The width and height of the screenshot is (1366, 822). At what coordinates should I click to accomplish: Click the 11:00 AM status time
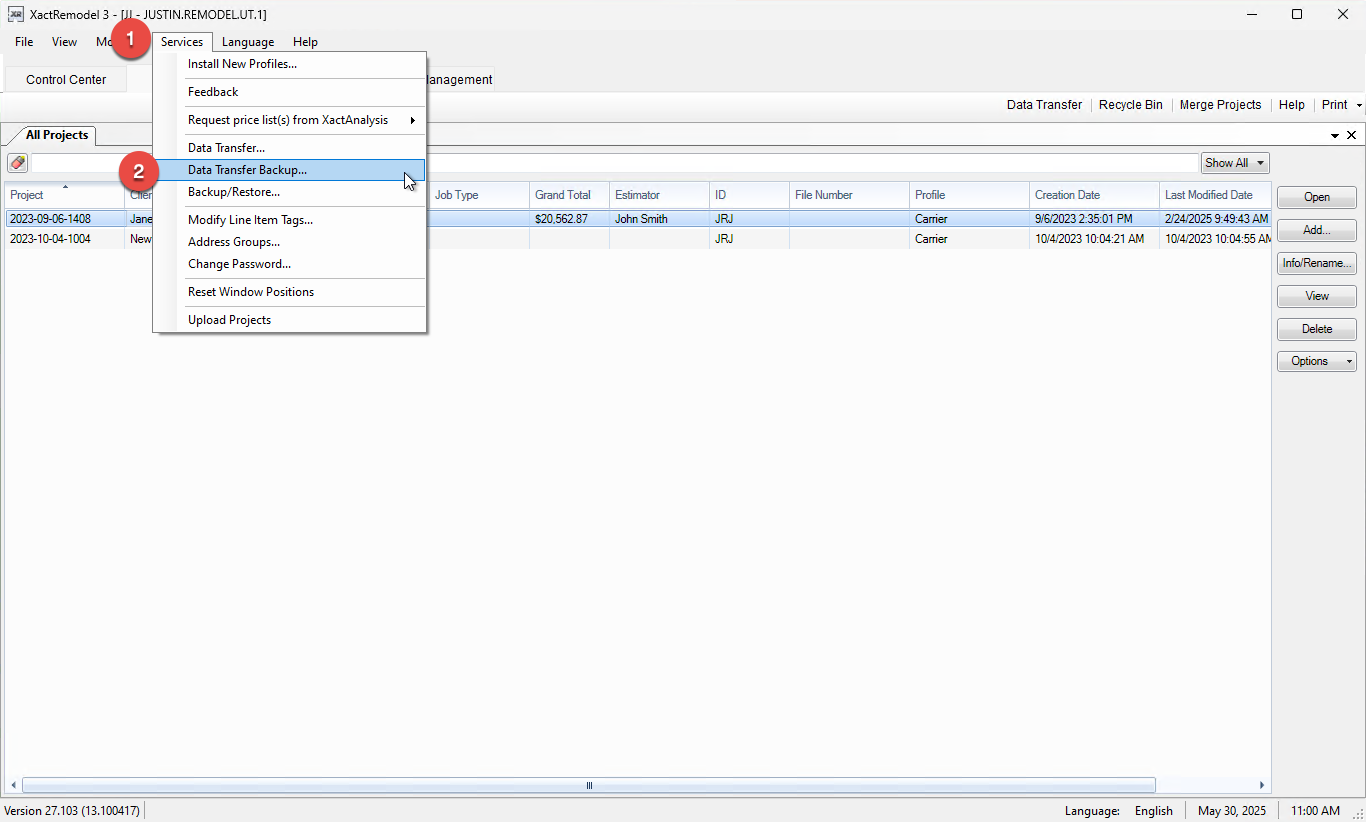(1316, 811)
